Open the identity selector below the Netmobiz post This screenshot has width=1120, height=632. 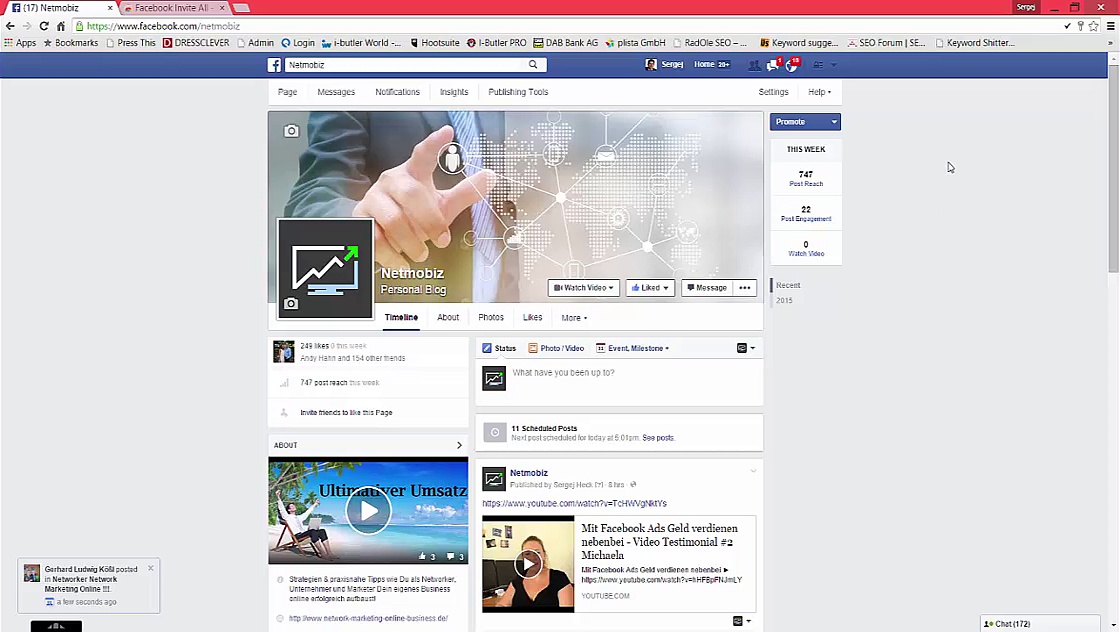[742, 621]
